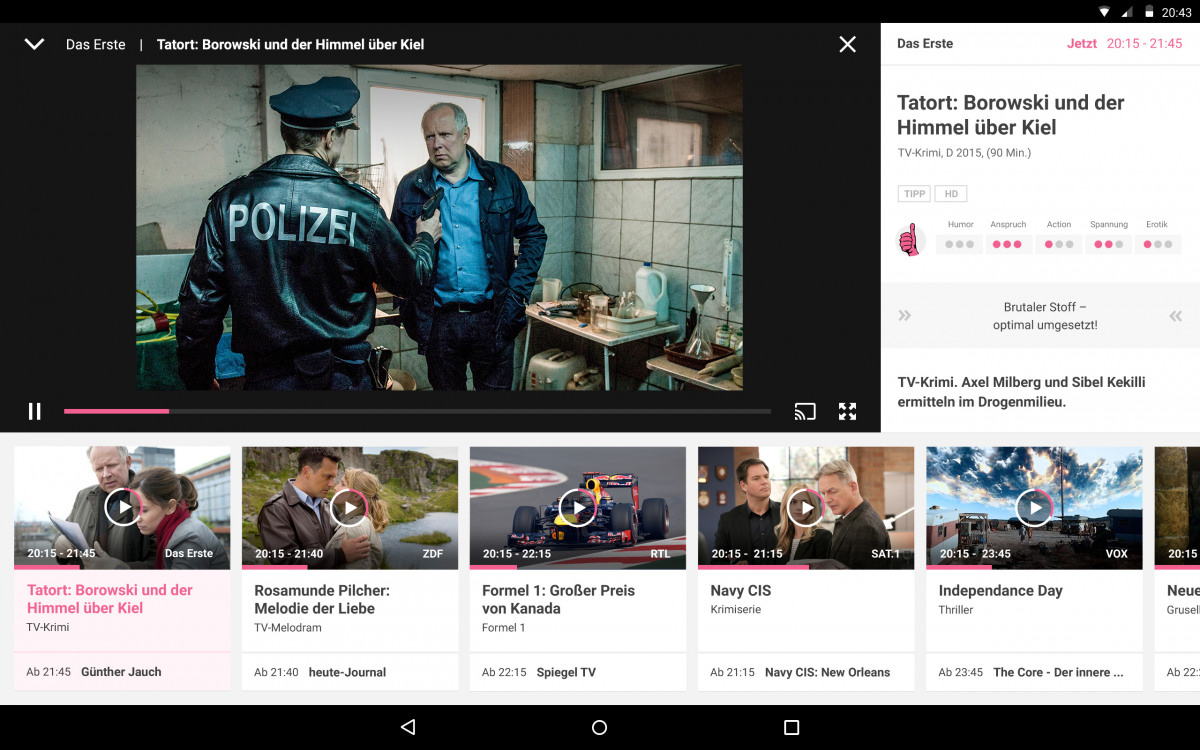Tap the Android Home navigation button
The height and width of the screenshot is (750, 1200).
(599, 727)
